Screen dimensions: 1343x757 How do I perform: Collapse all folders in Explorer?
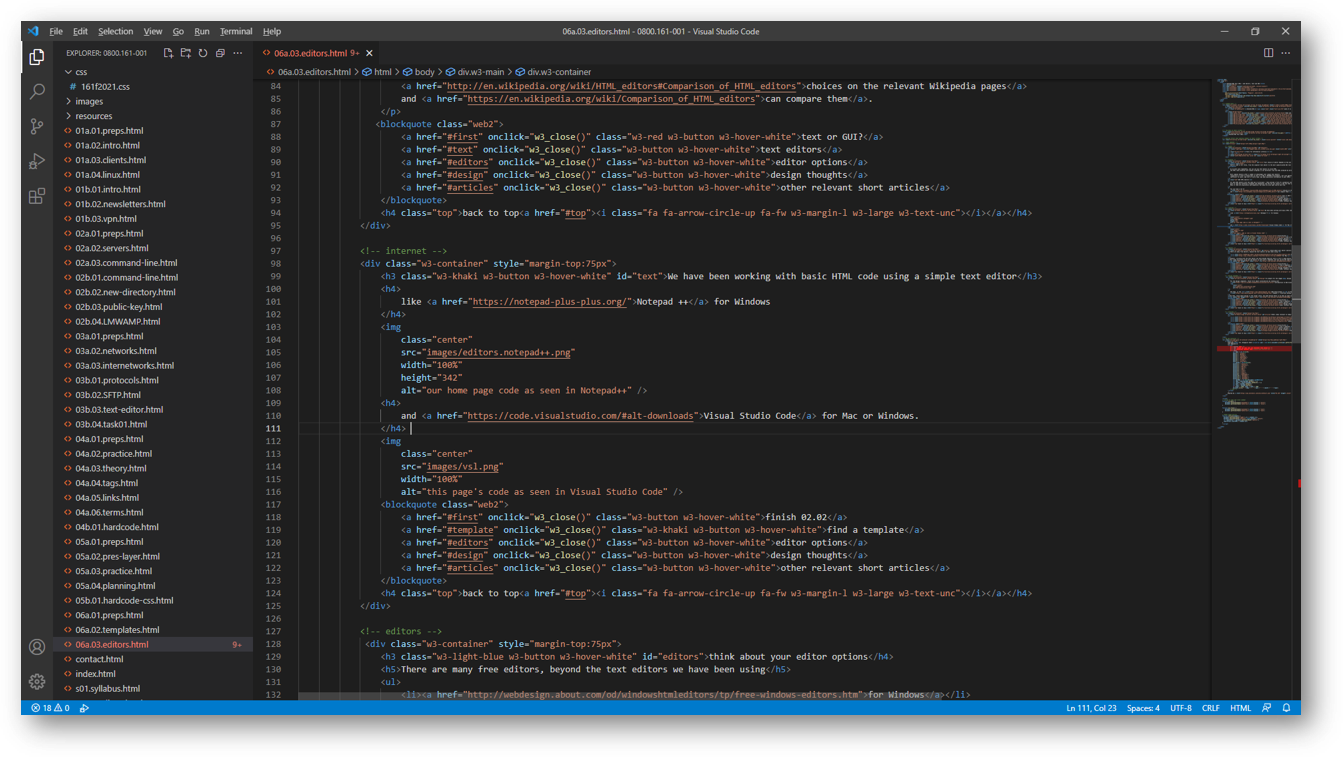point(220,53)
